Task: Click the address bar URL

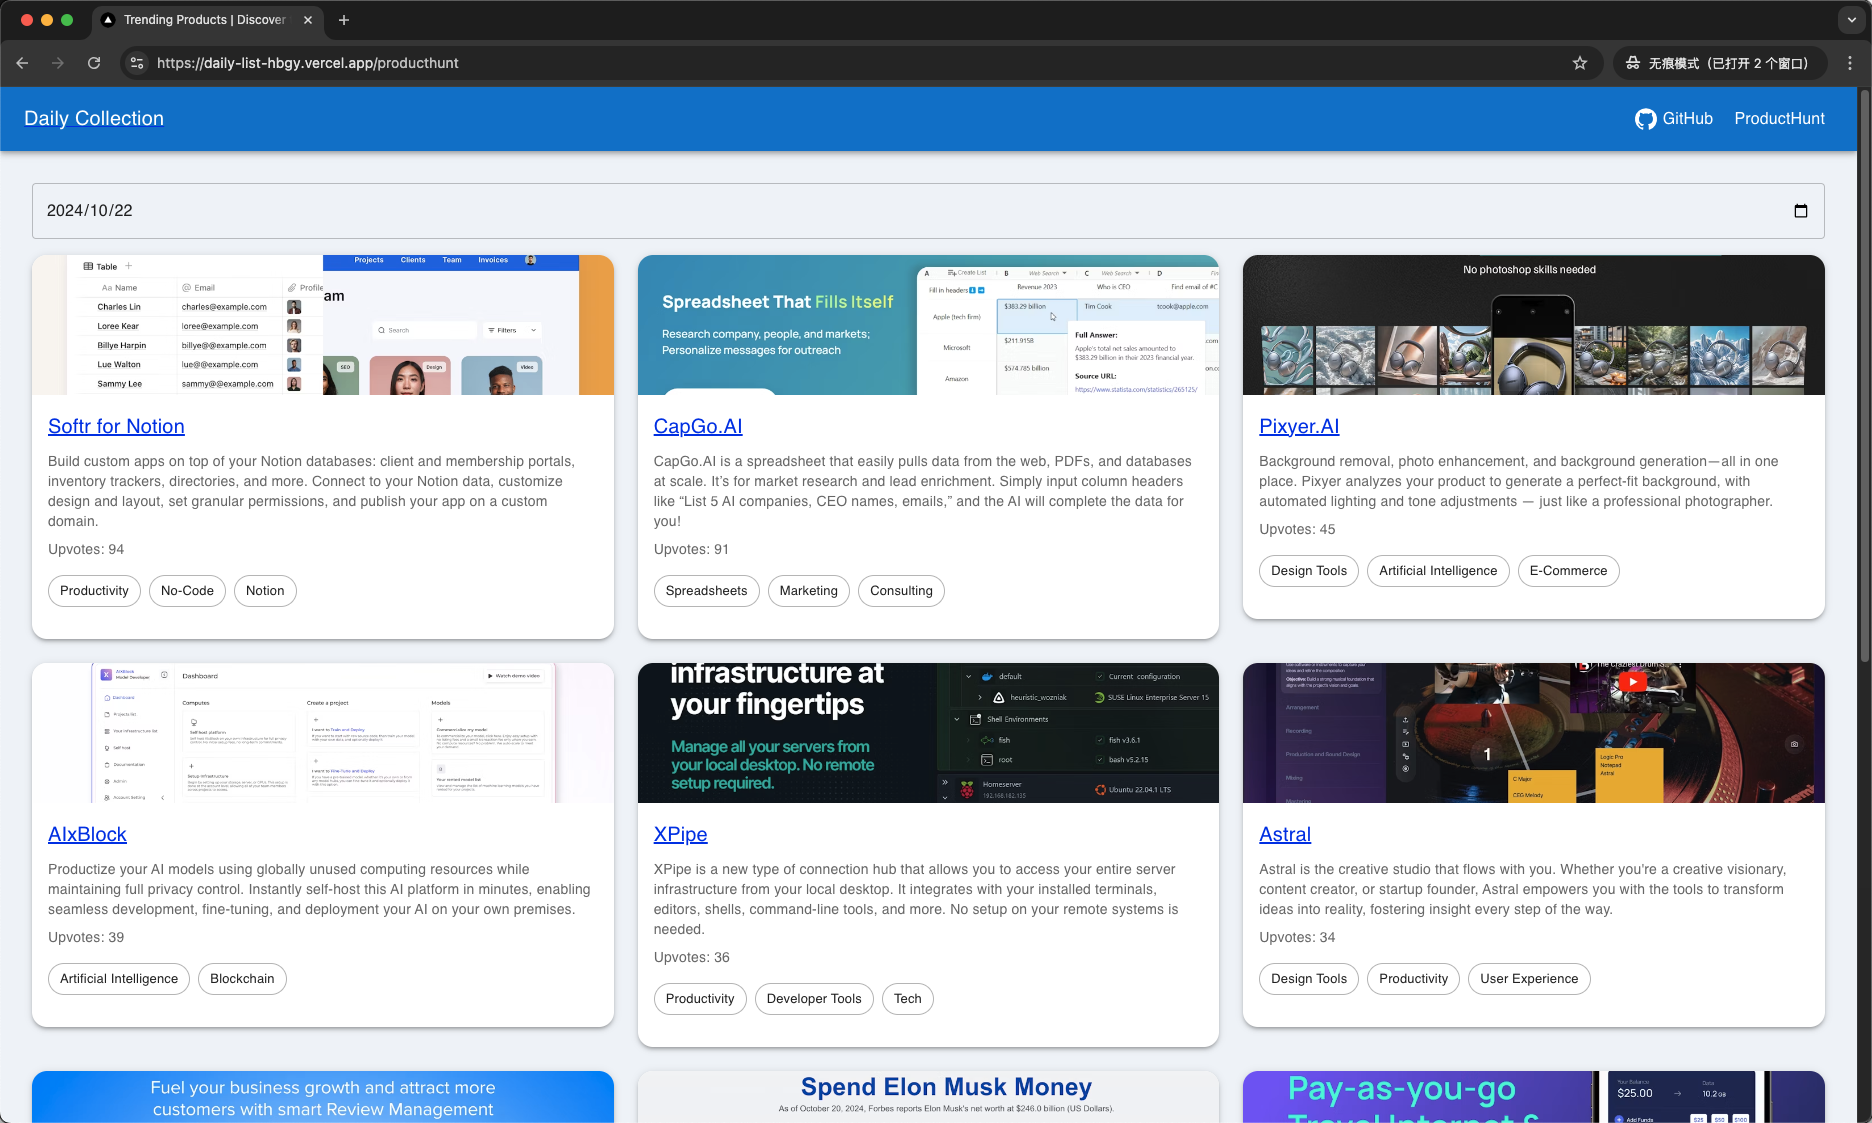Action: [308, 63]
